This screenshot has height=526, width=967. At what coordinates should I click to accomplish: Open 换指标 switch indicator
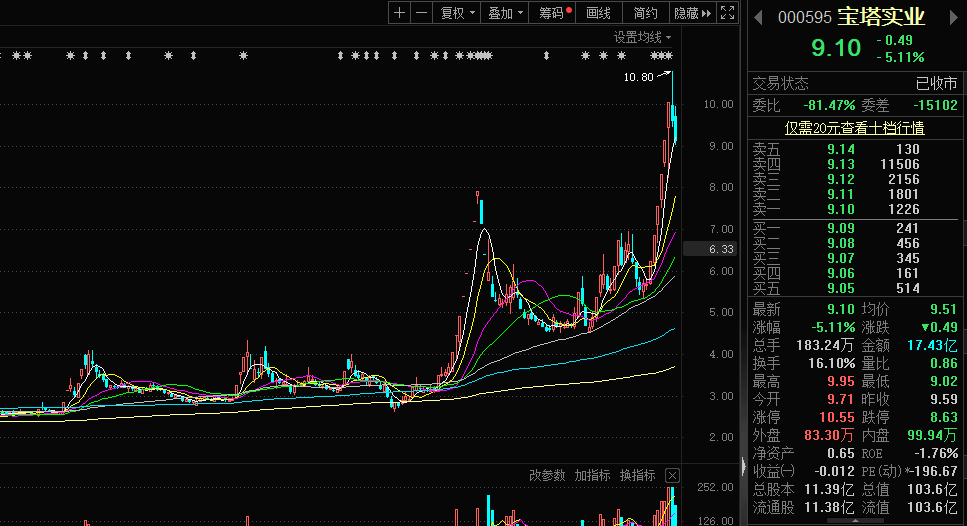coord(638,475)
